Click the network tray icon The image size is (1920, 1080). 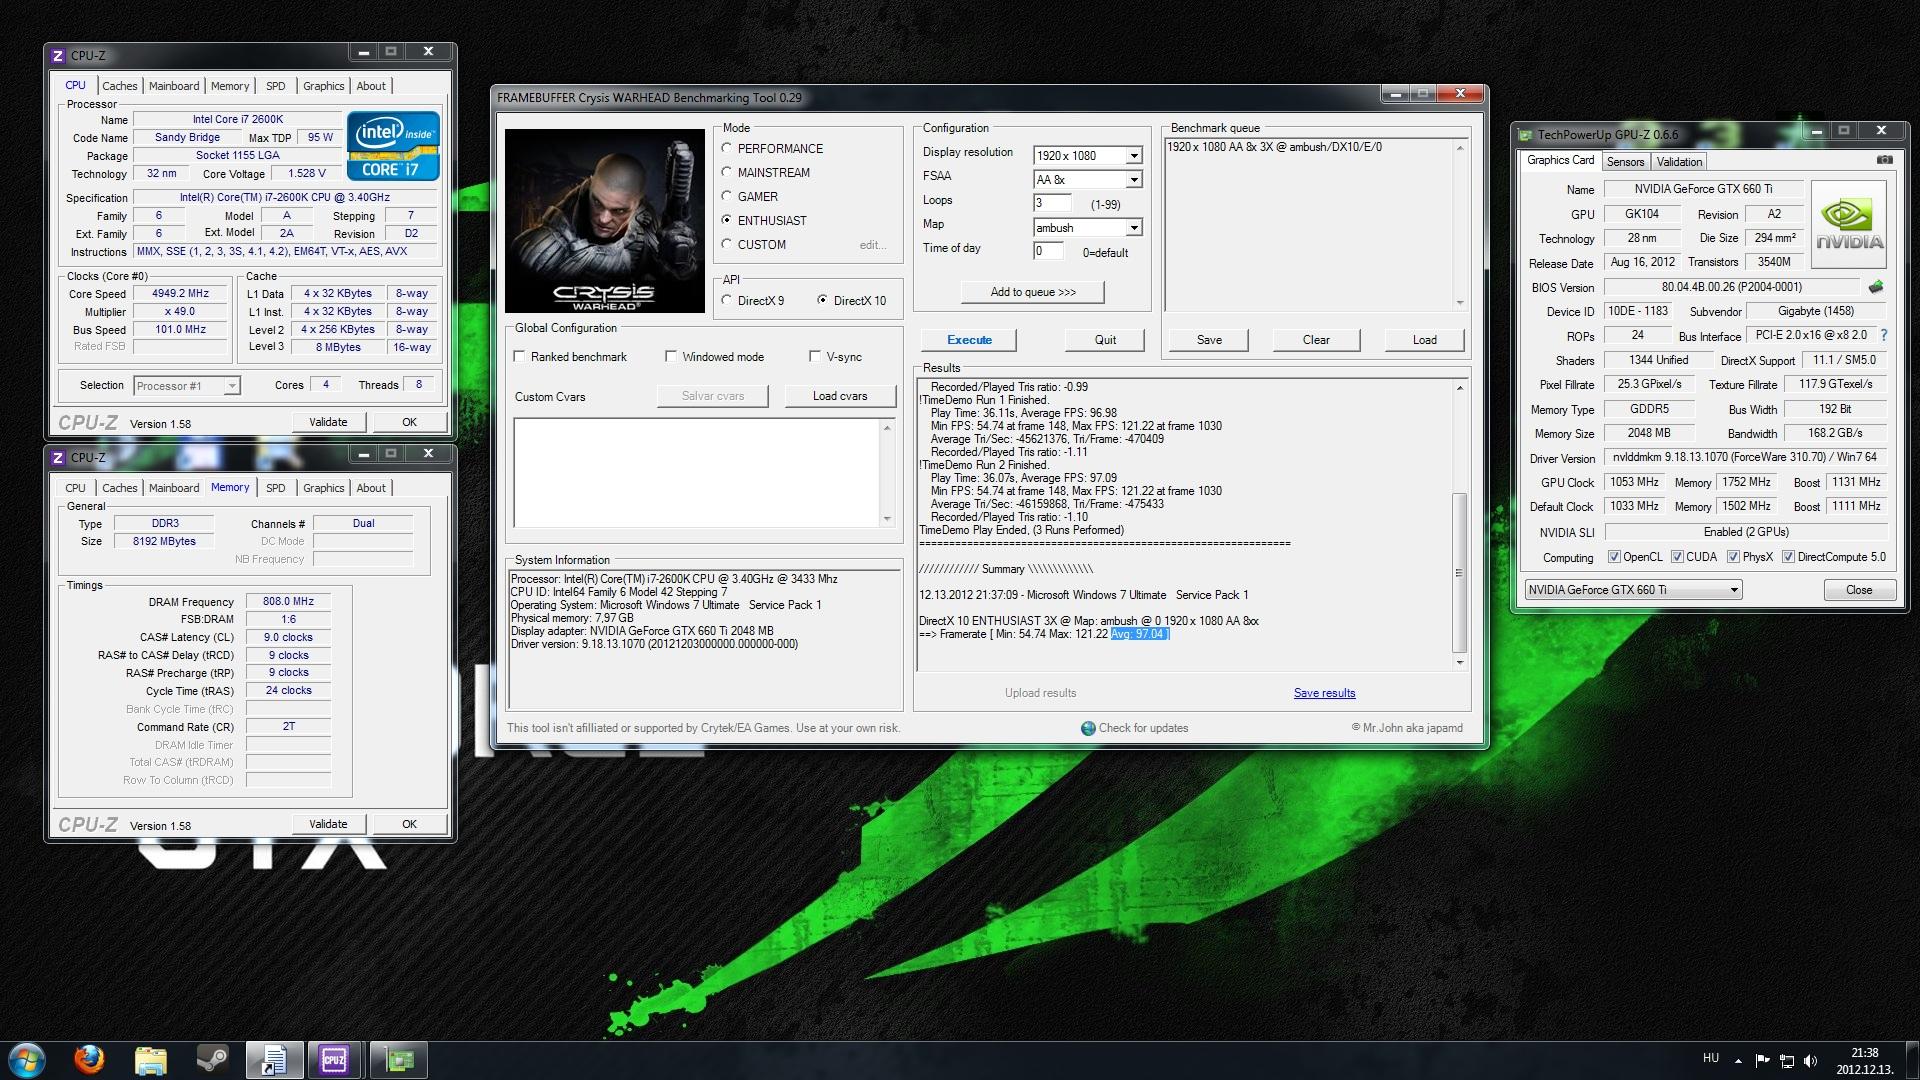[x=1786, y=1061]
